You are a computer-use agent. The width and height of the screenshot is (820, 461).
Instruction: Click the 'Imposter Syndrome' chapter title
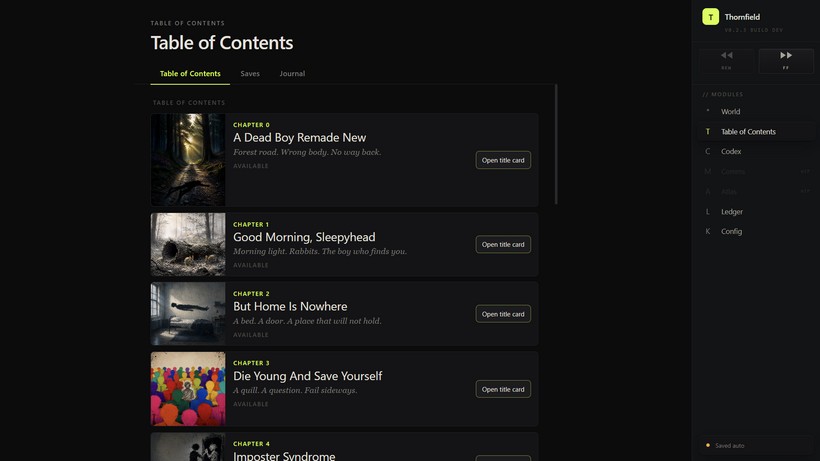(x=284, y=456)
